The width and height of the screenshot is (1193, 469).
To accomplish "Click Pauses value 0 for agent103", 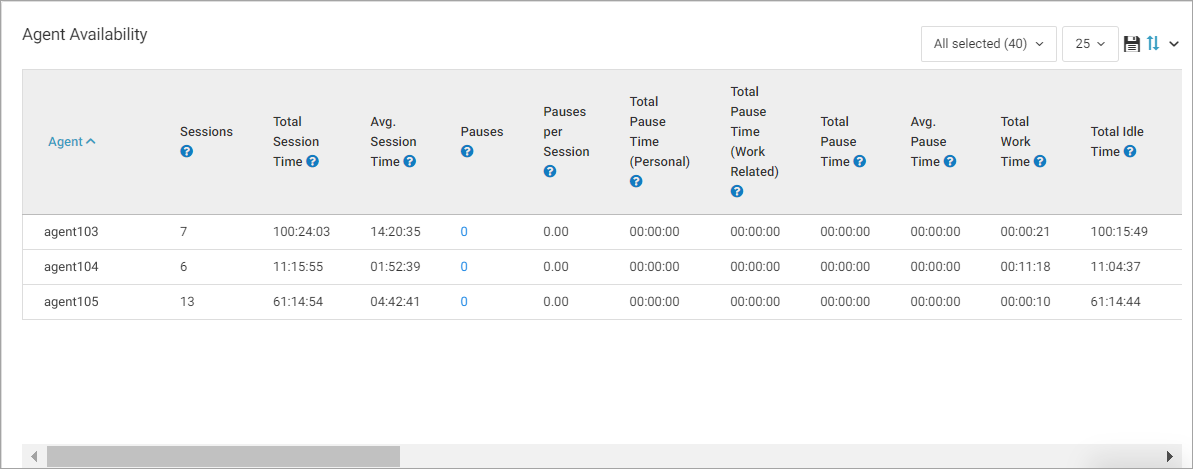I will (x=464, y=231).
